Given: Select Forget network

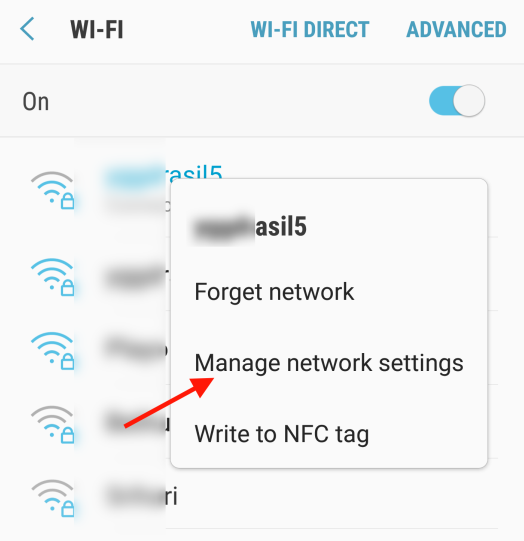Looking at the screenshot, I should (274, 292).
